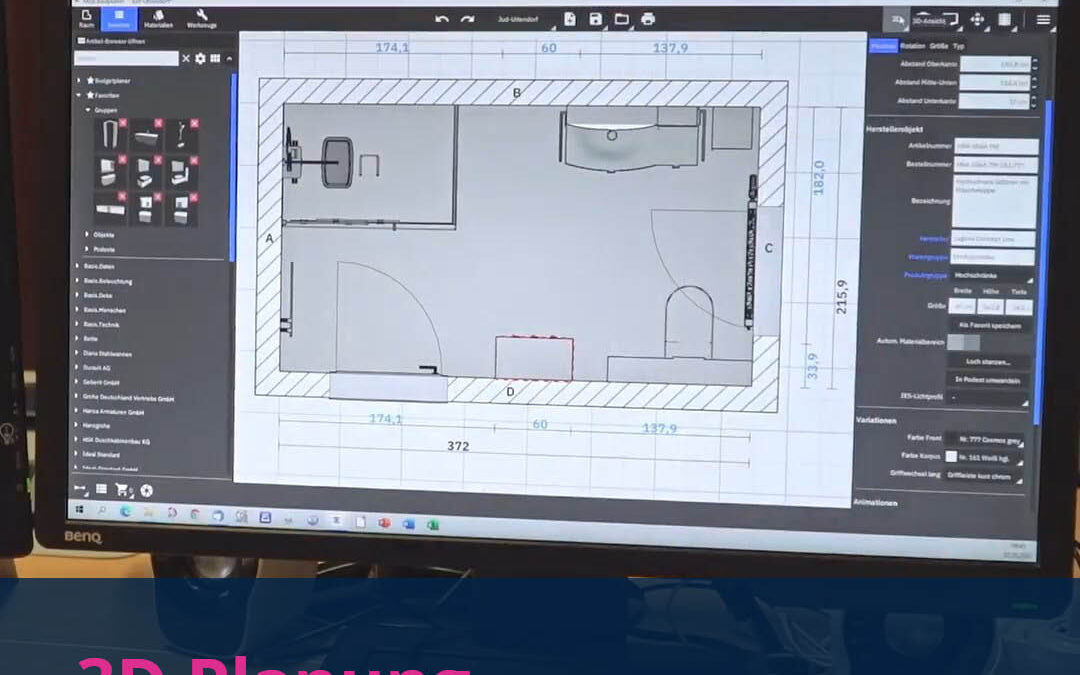
Task: Click In Podest umwandeln button
Action: [x=988, y=380]
